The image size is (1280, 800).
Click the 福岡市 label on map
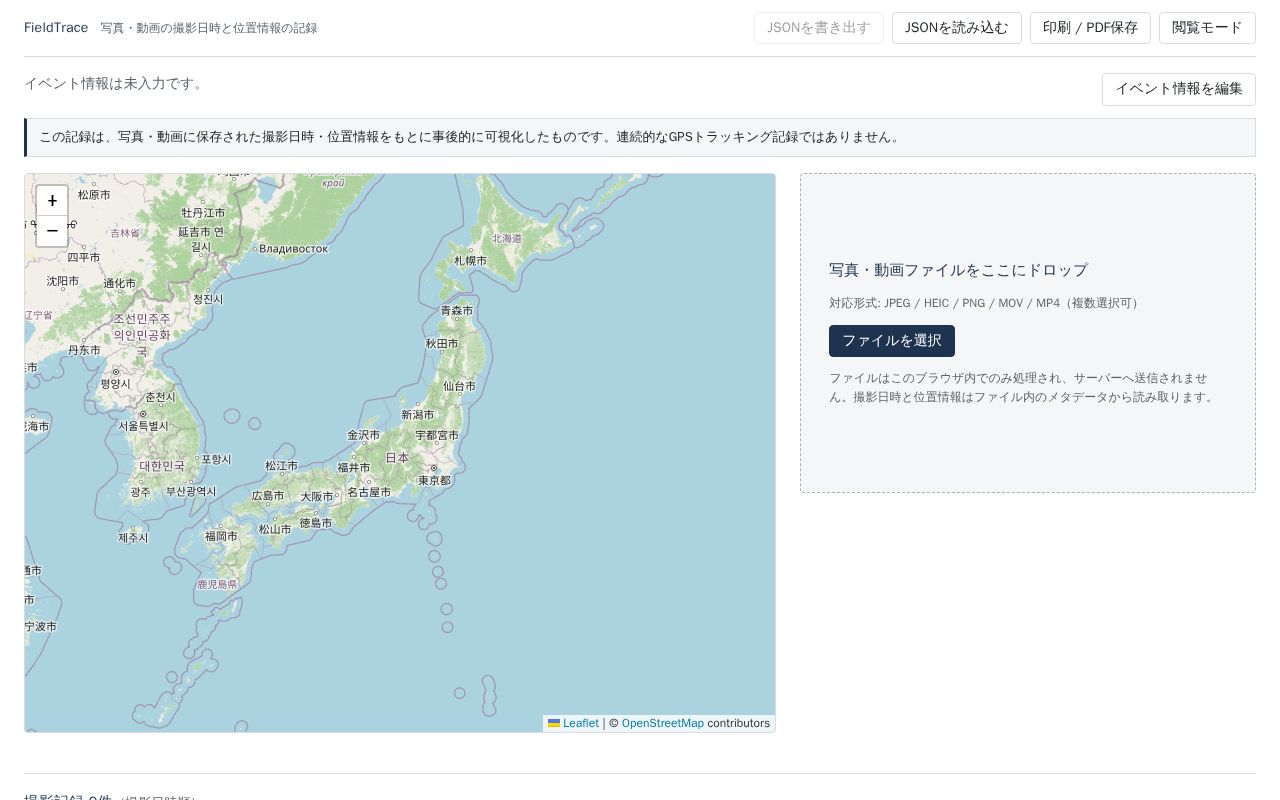tap(221, 536)
